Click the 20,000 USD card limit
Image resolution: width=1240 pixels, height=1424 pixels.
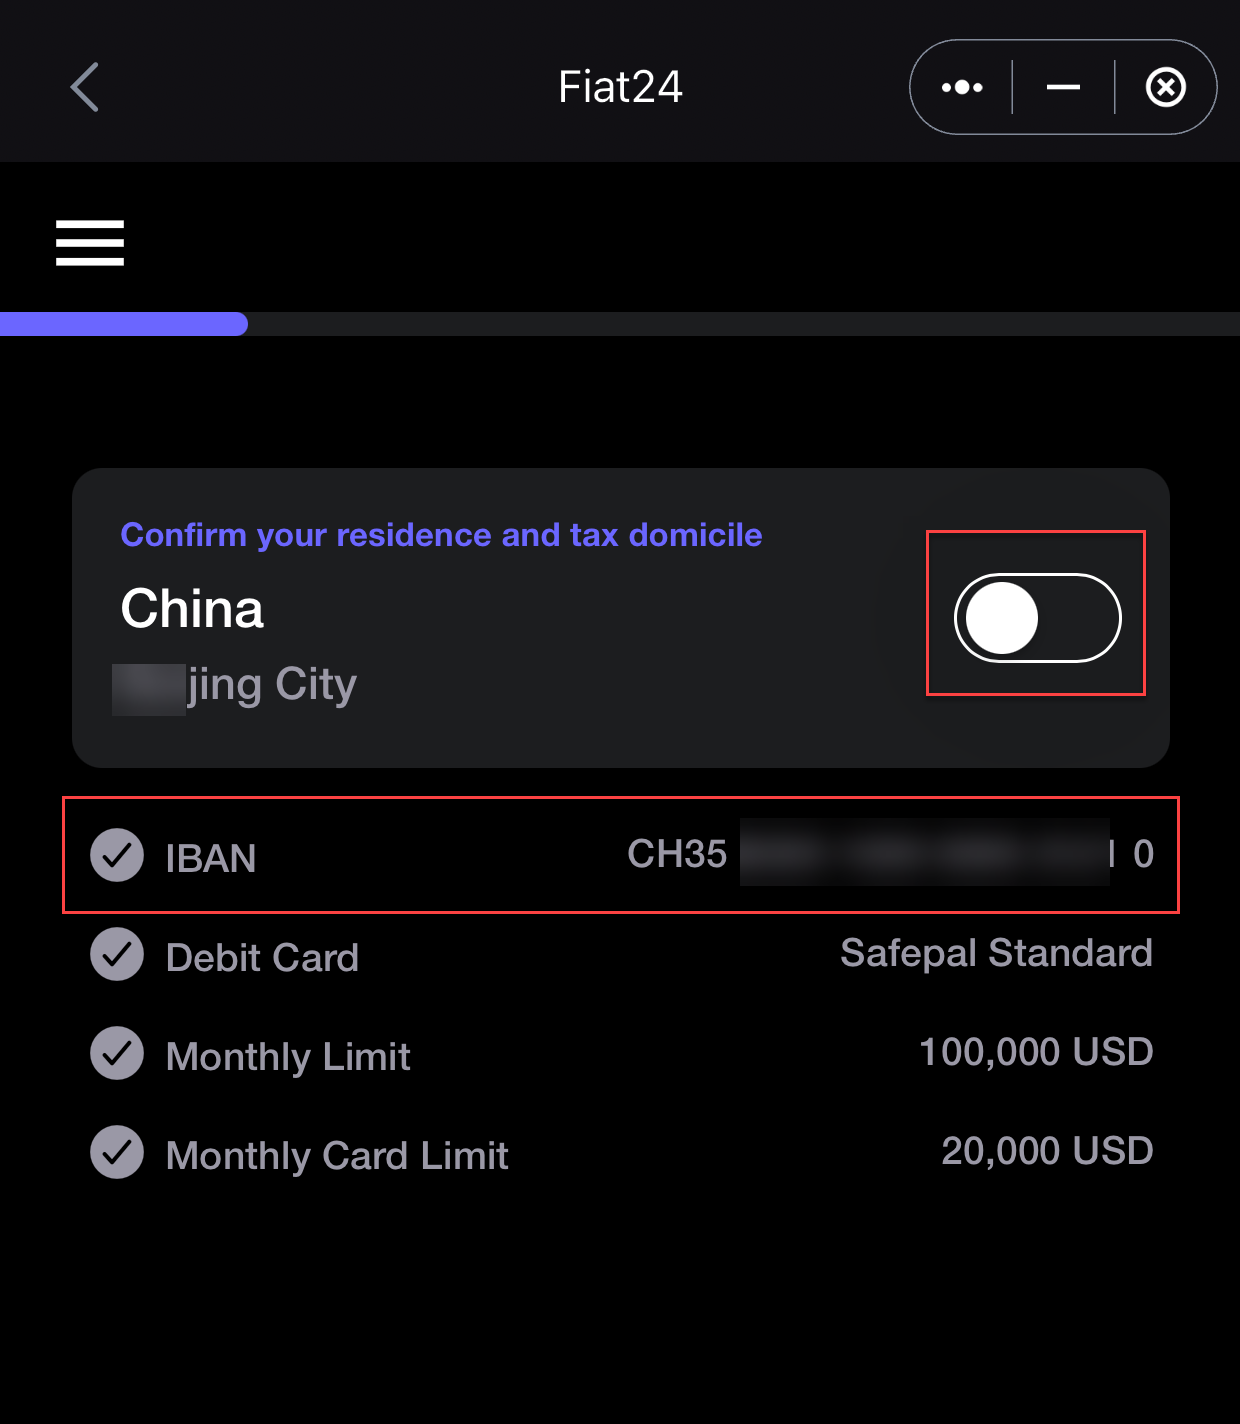click(x=1047, y=1151)
